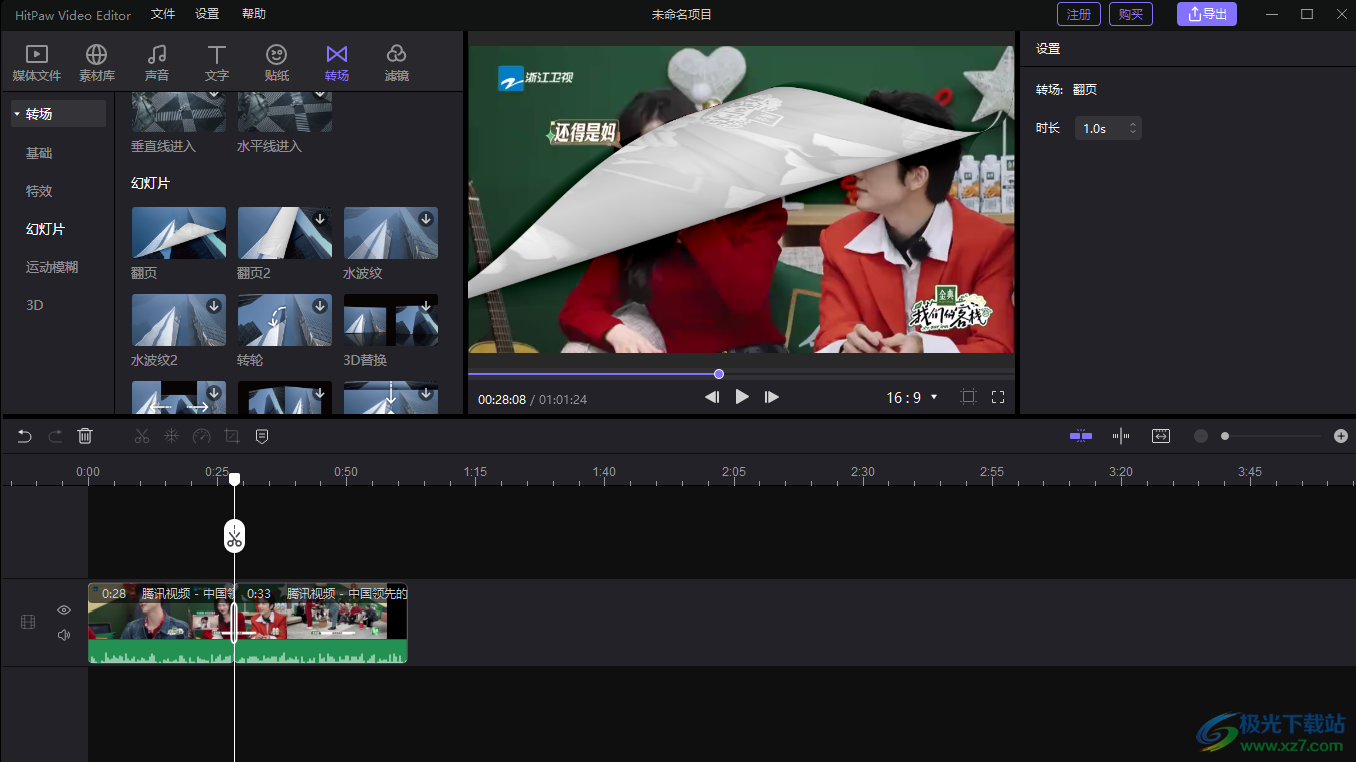
Task: Click the crop preview area icon
Action: point(968,397)
